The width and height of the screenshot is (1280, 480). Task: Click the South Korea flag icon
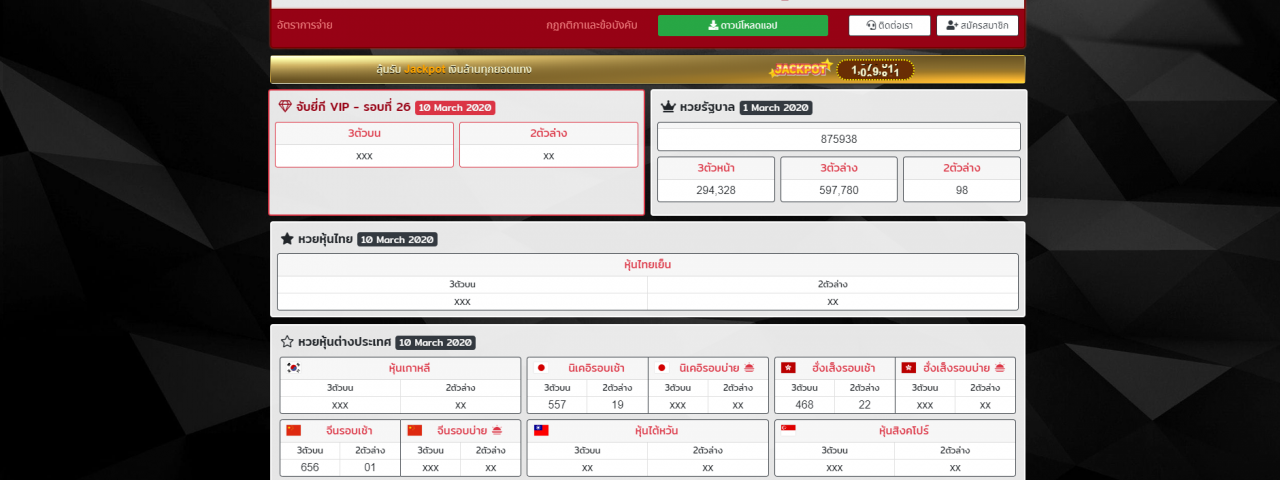pos(293,368)
